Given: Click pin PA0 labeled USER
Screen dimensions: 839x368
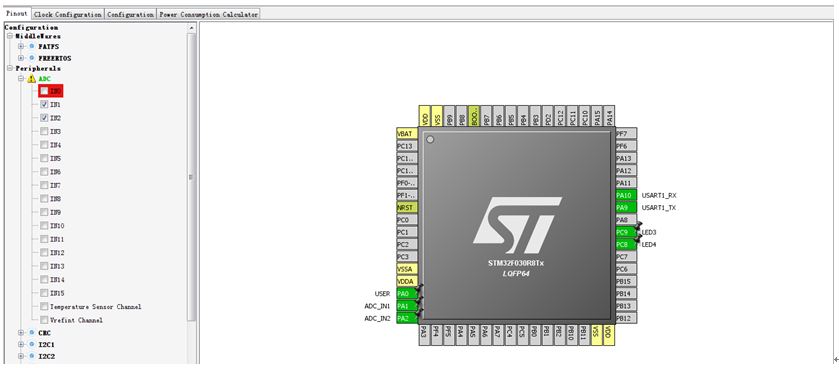Looking at the screenshot, I should click(x=407, y=294).
